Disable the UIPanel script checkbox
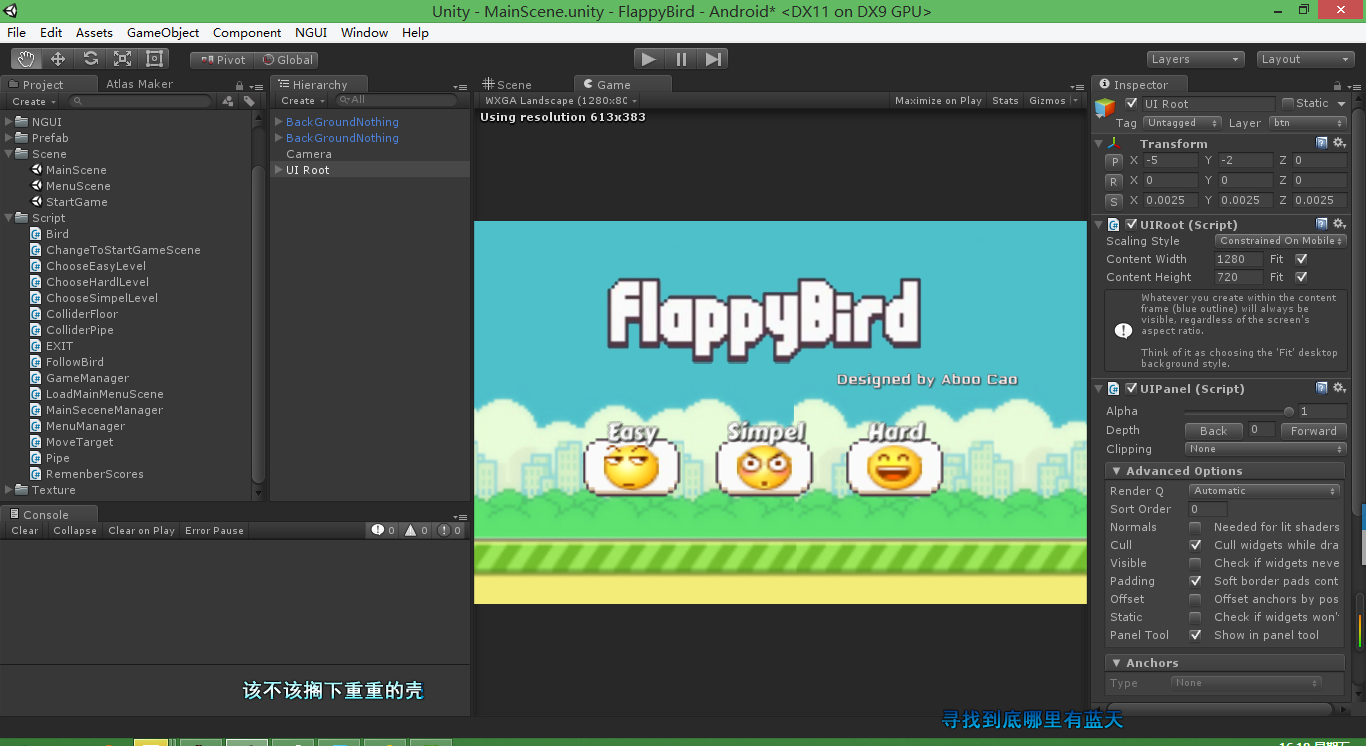 [1131, 388]
